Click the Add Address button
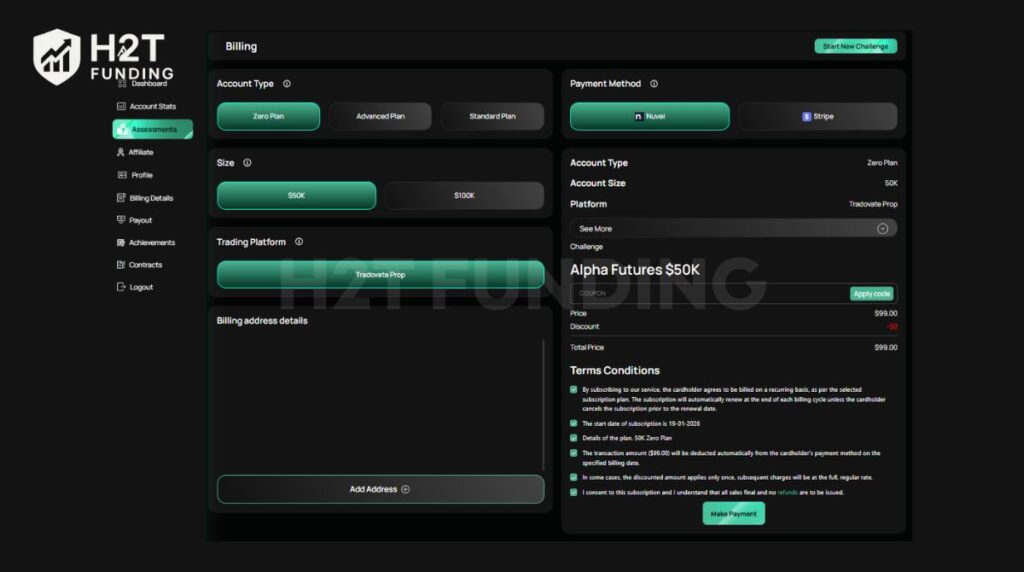 (x=380, y=489)
